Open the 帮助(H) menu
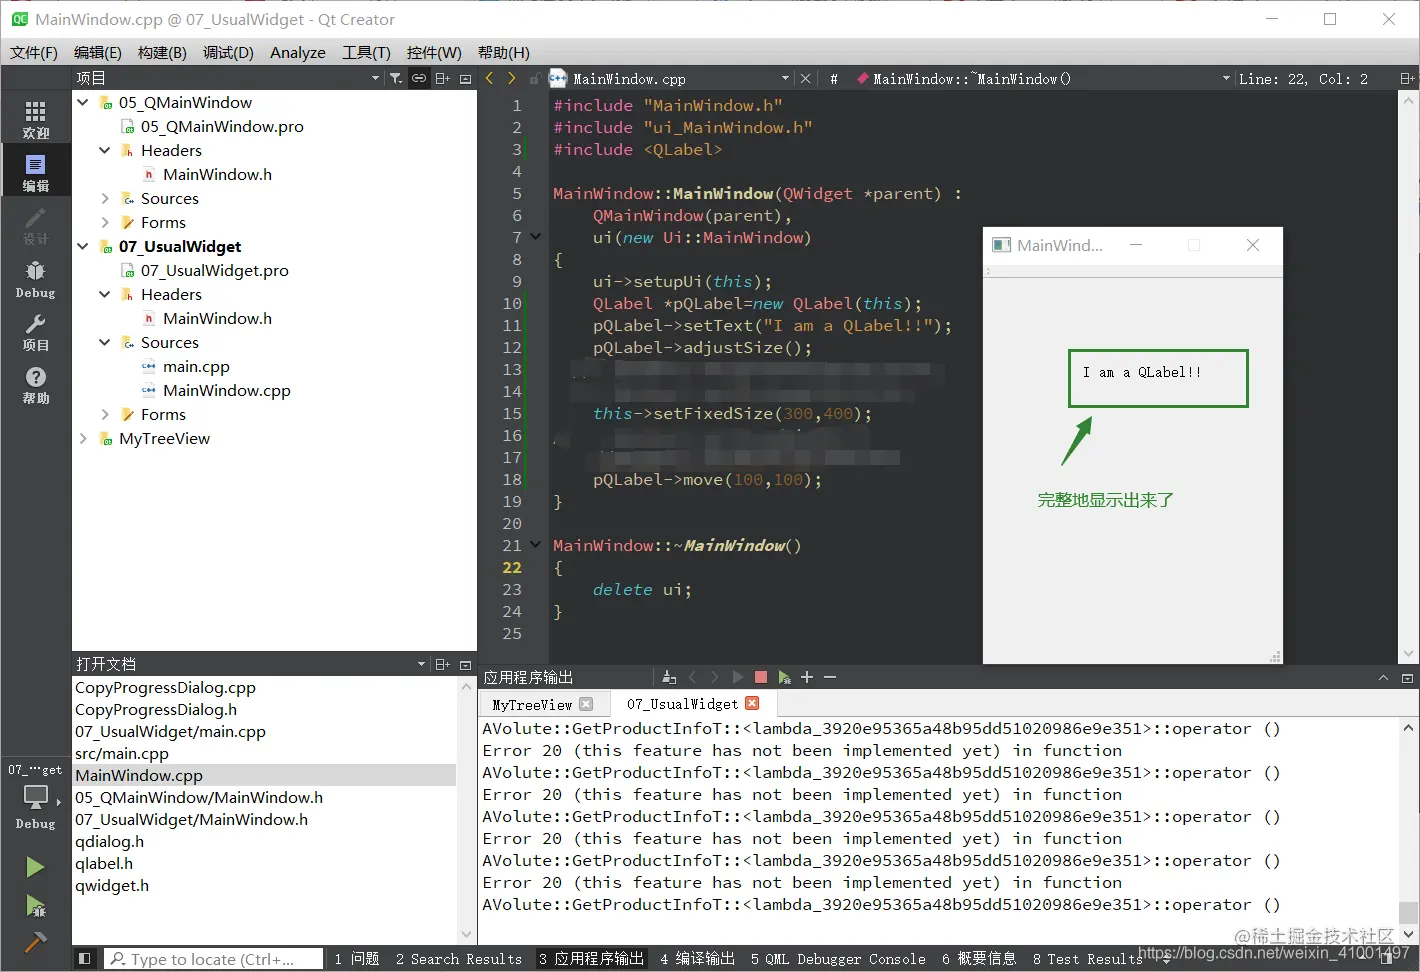Viewport: 1420px width, 972px height. tap(504, 52)
